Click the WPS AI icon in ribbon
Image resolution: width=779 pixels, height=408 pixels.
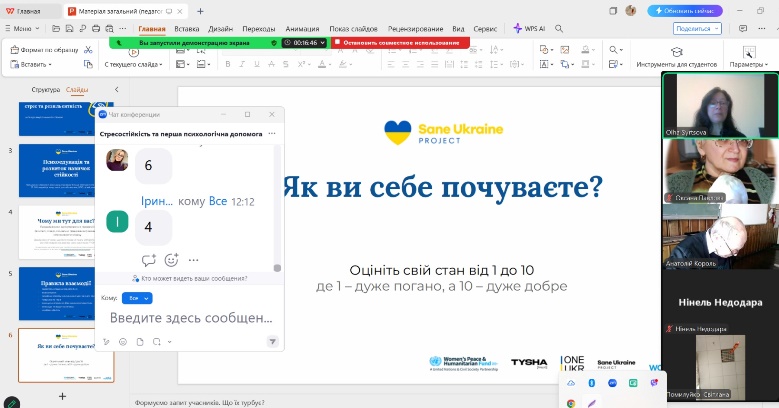tap(529, 29)
